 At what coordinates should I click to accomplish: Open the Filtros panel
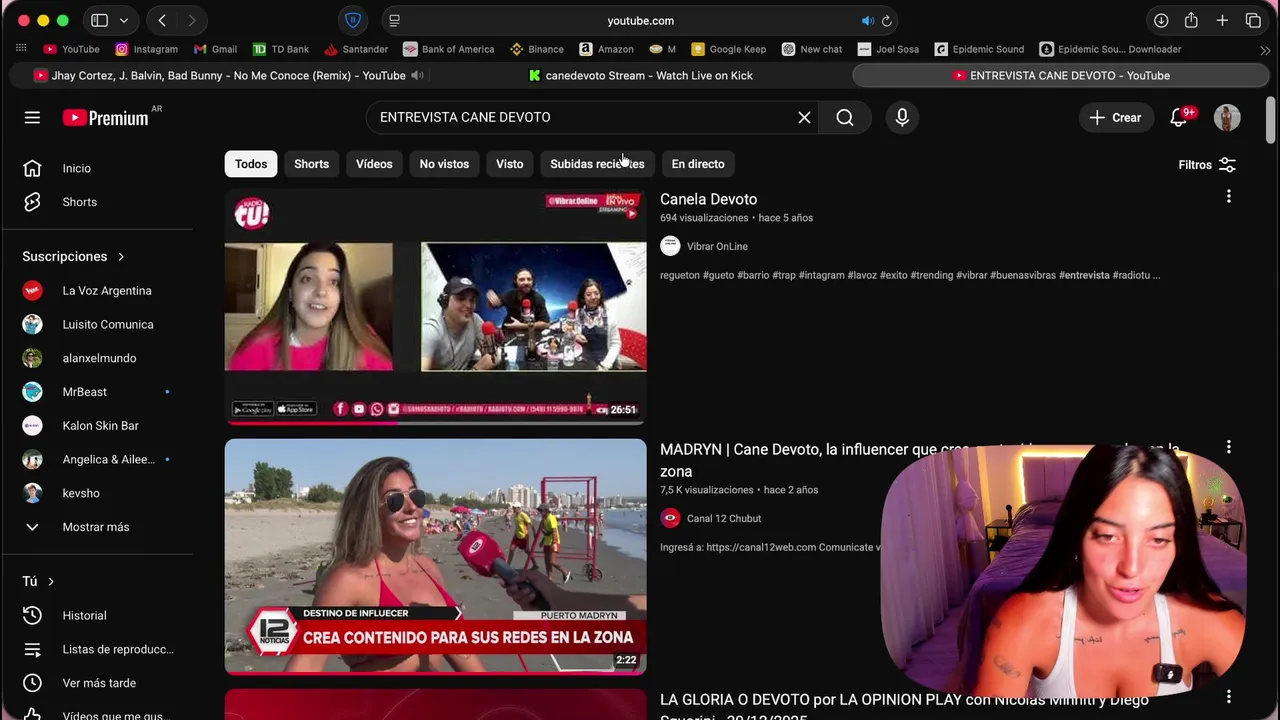(1207, 165)
